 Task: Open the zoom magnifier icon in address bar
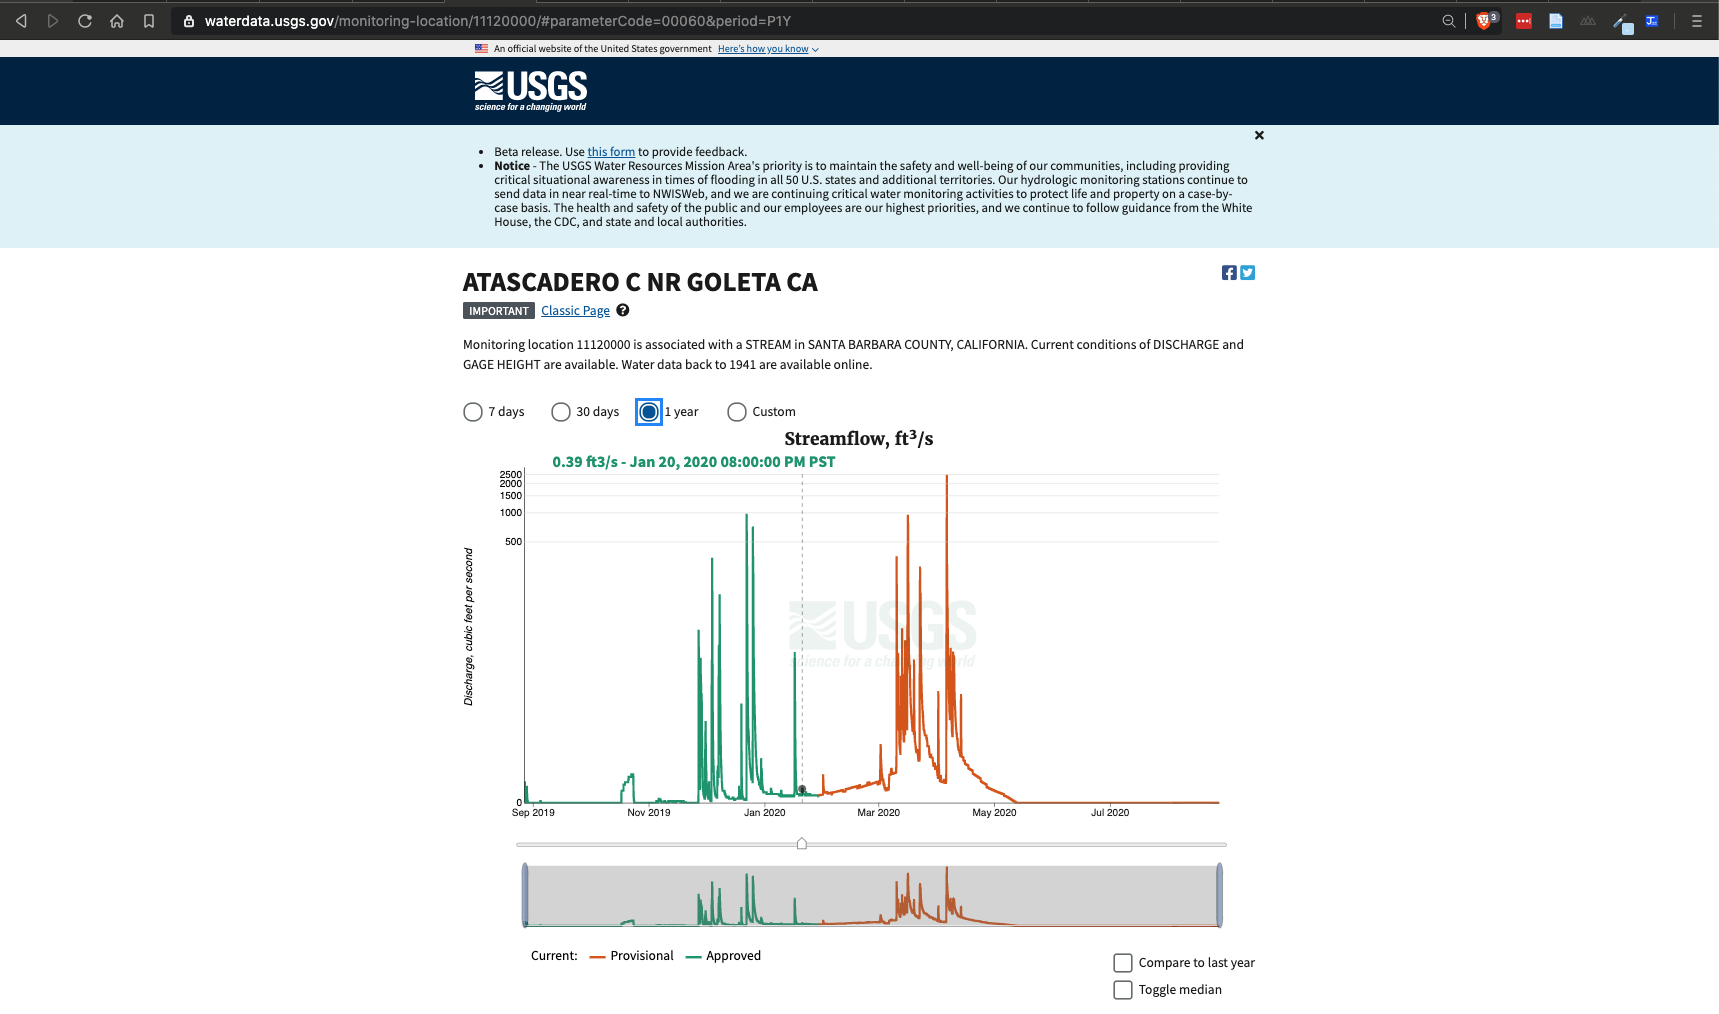click(1448, 21)
